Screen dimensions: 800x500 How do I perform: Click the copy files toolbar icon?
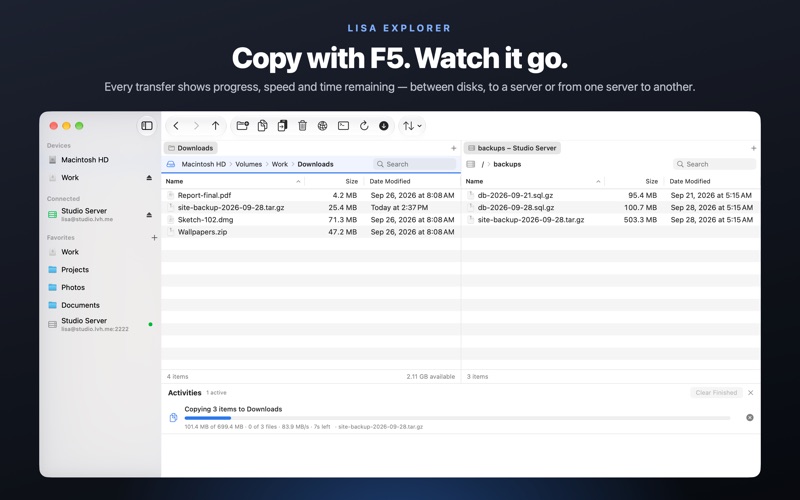[262, 126]
